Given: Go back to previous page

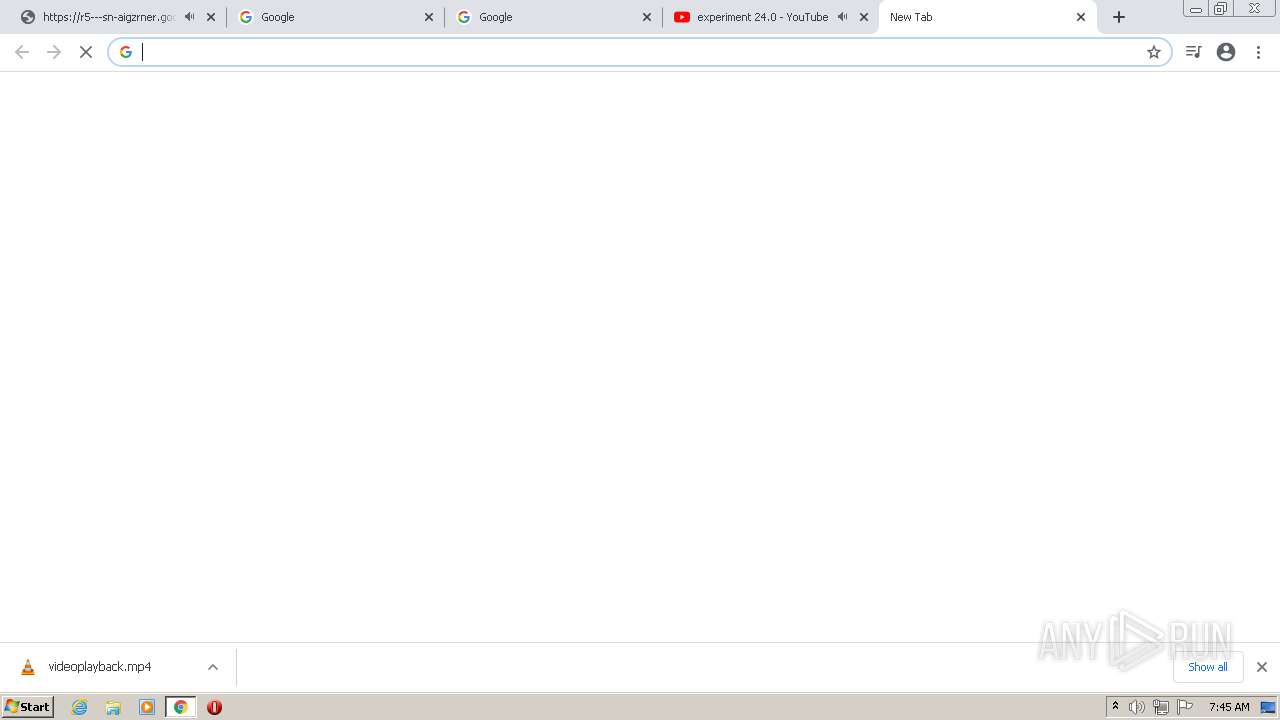Looking at the screenshot, I should [x=22, y=52].
